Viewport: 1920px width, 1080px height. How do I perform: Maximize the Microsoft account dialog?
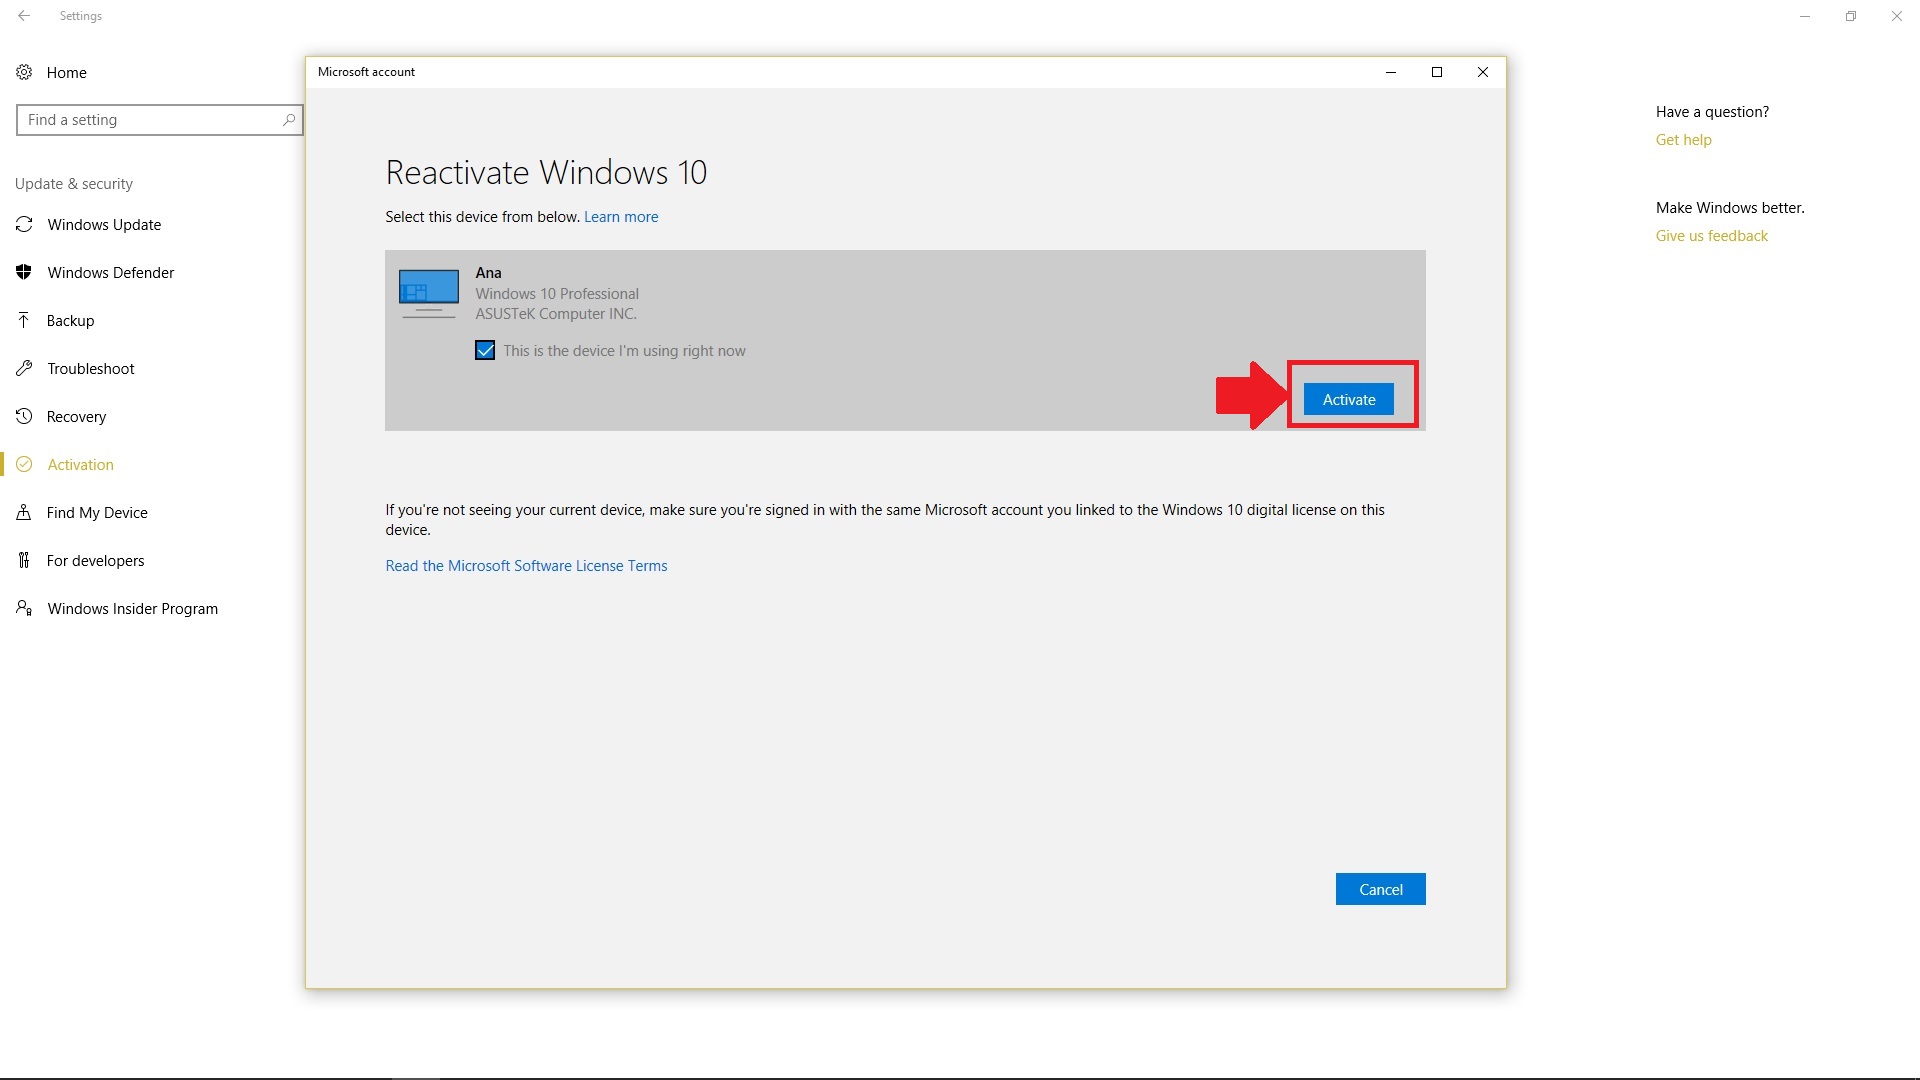(1437, 72)
